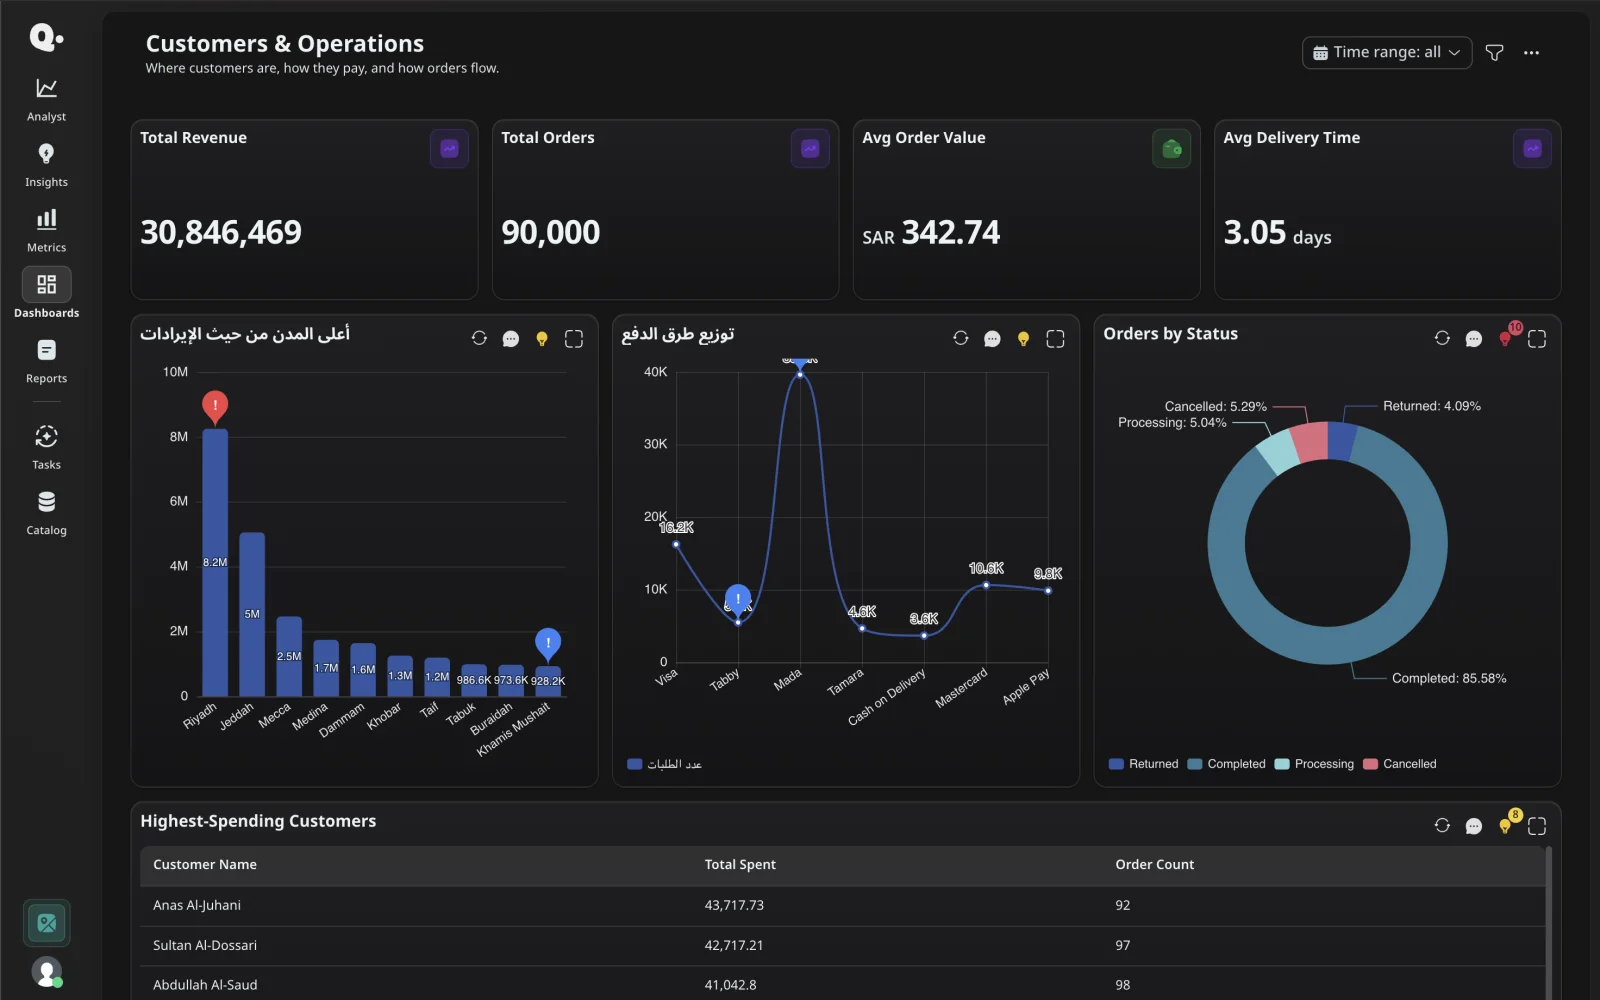
Task: Click the Customers & Operations dashboard title
Action: coord(285,44)
